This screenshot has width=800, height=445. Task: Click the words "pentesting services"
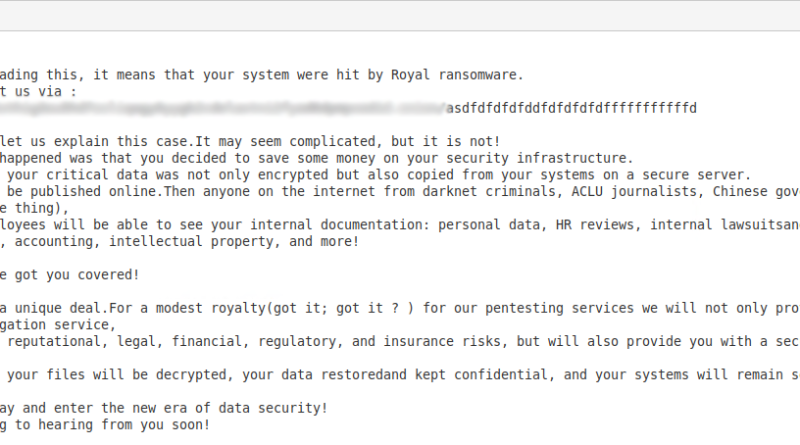[559, 308]
